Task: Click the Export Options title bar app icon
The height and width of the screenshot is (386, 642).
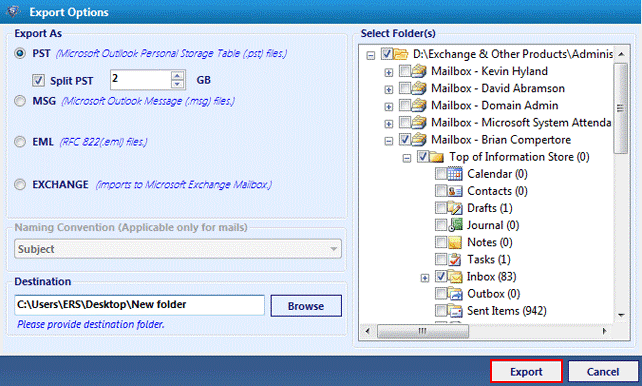Action: (x=13, y=11)
